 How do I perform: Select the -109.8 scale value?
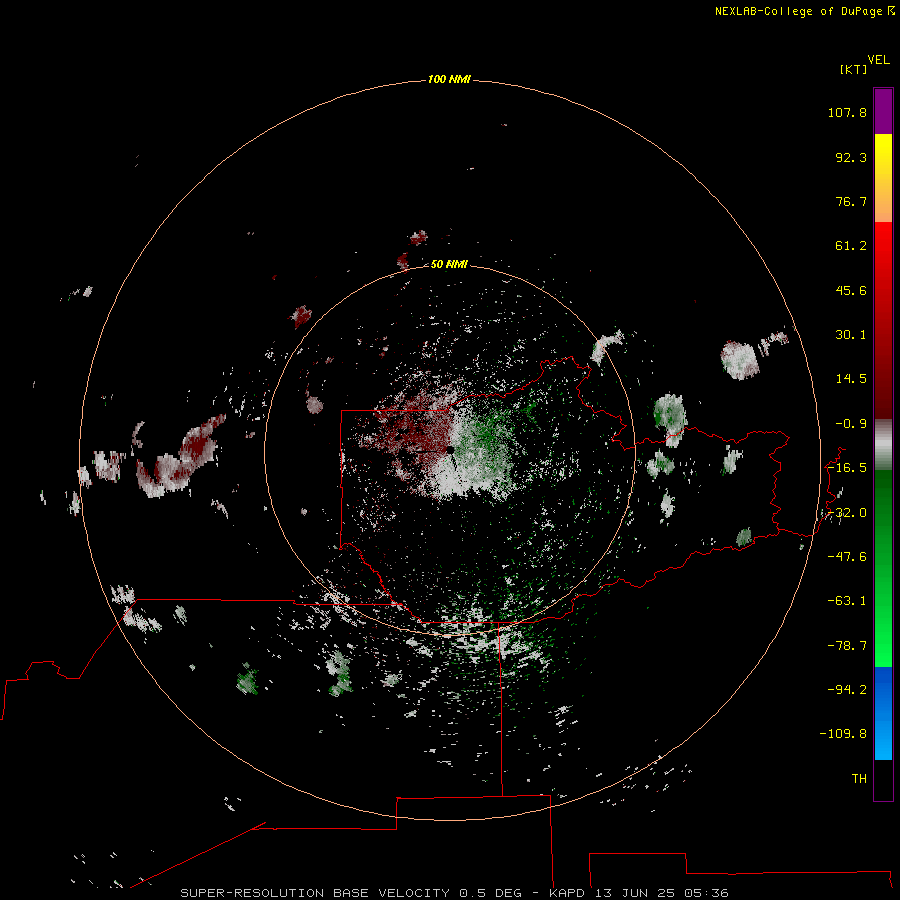point(843,734)
